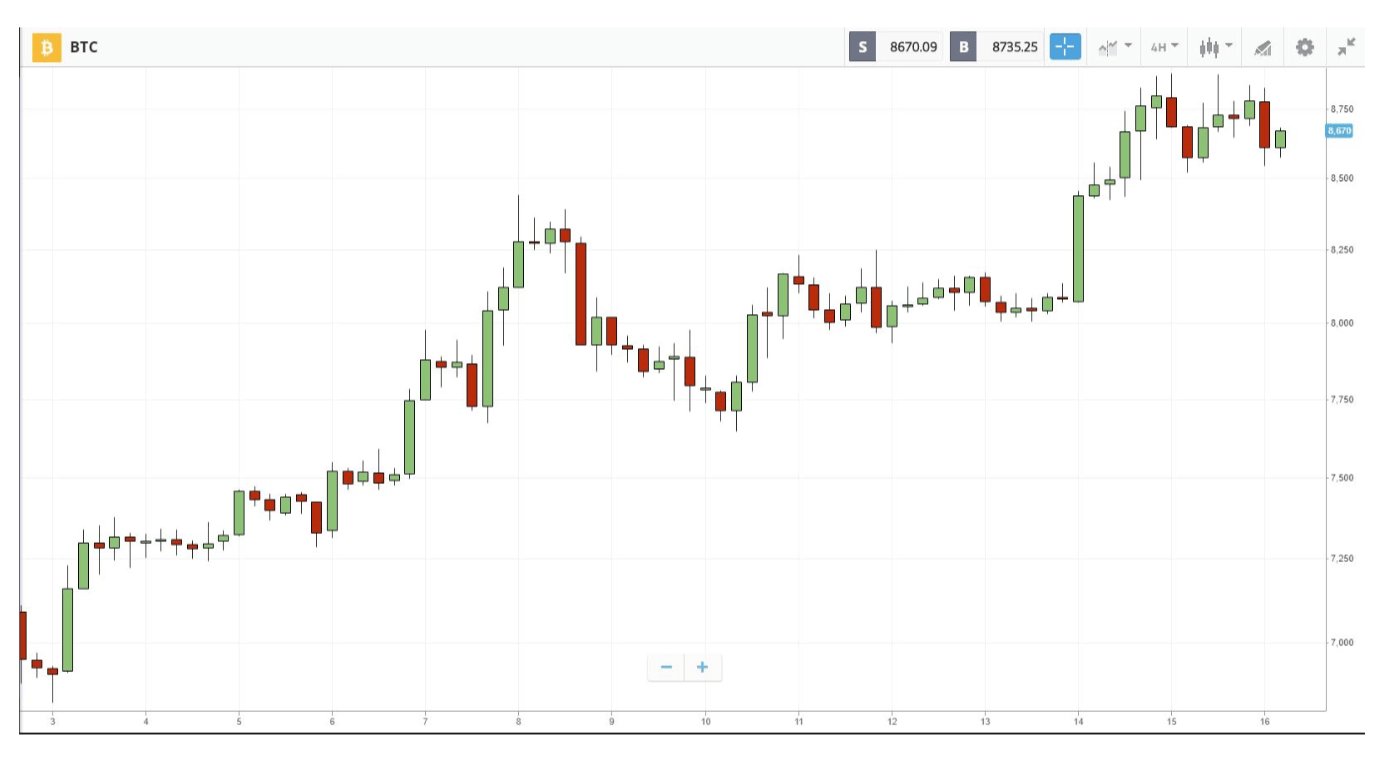The image size is (1382, 762).
Task: Open chart settings gear
Action: [1305, 47]
